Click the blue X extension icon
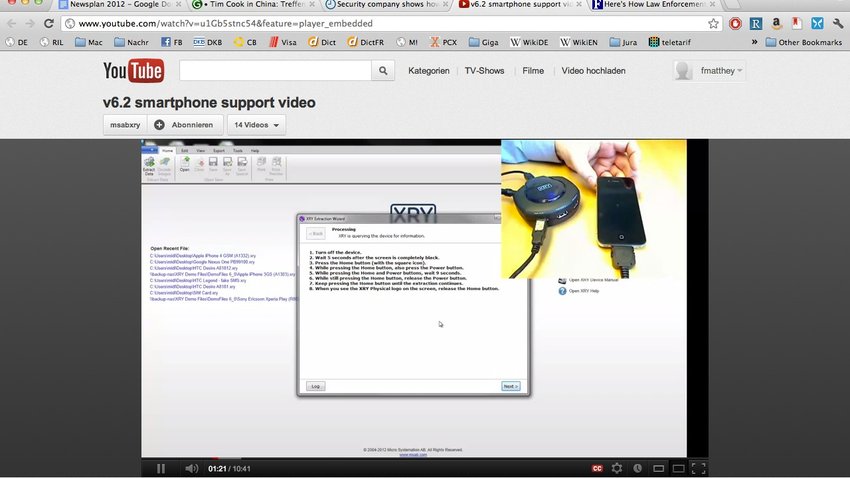The height and width of the screenshot is (478, 850). (x=817, y=23)
